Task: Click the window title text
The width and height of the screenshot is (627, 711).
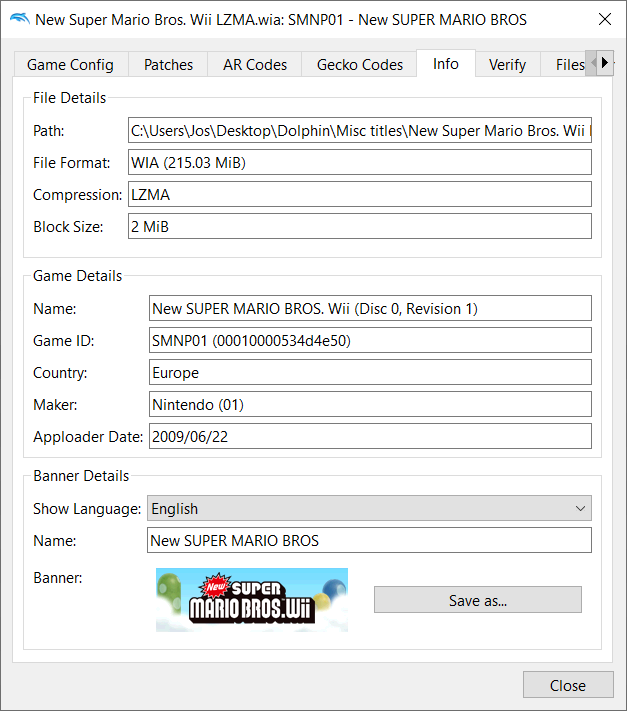Action: 281,19
